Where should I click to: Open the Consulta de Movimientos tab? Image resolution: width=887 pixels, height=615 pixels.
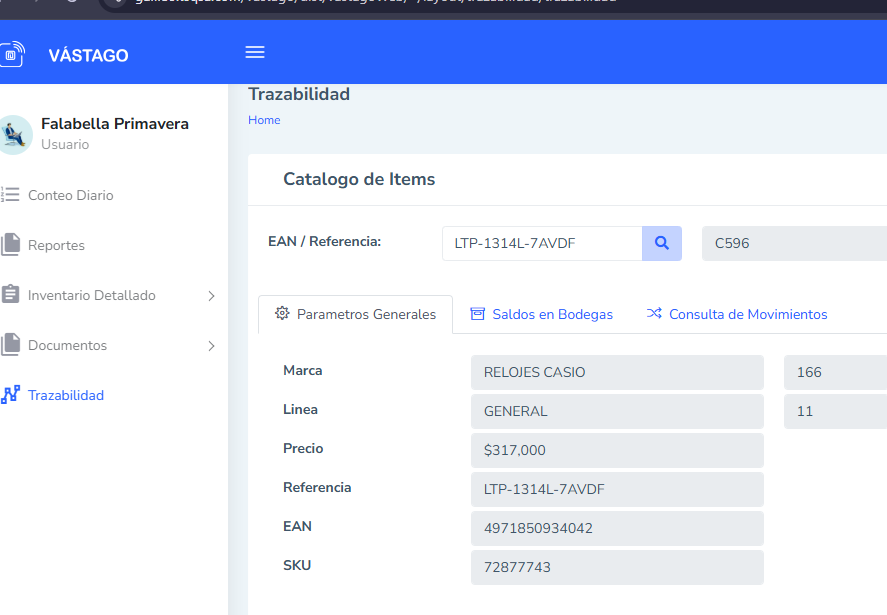[x=737, y=314]
